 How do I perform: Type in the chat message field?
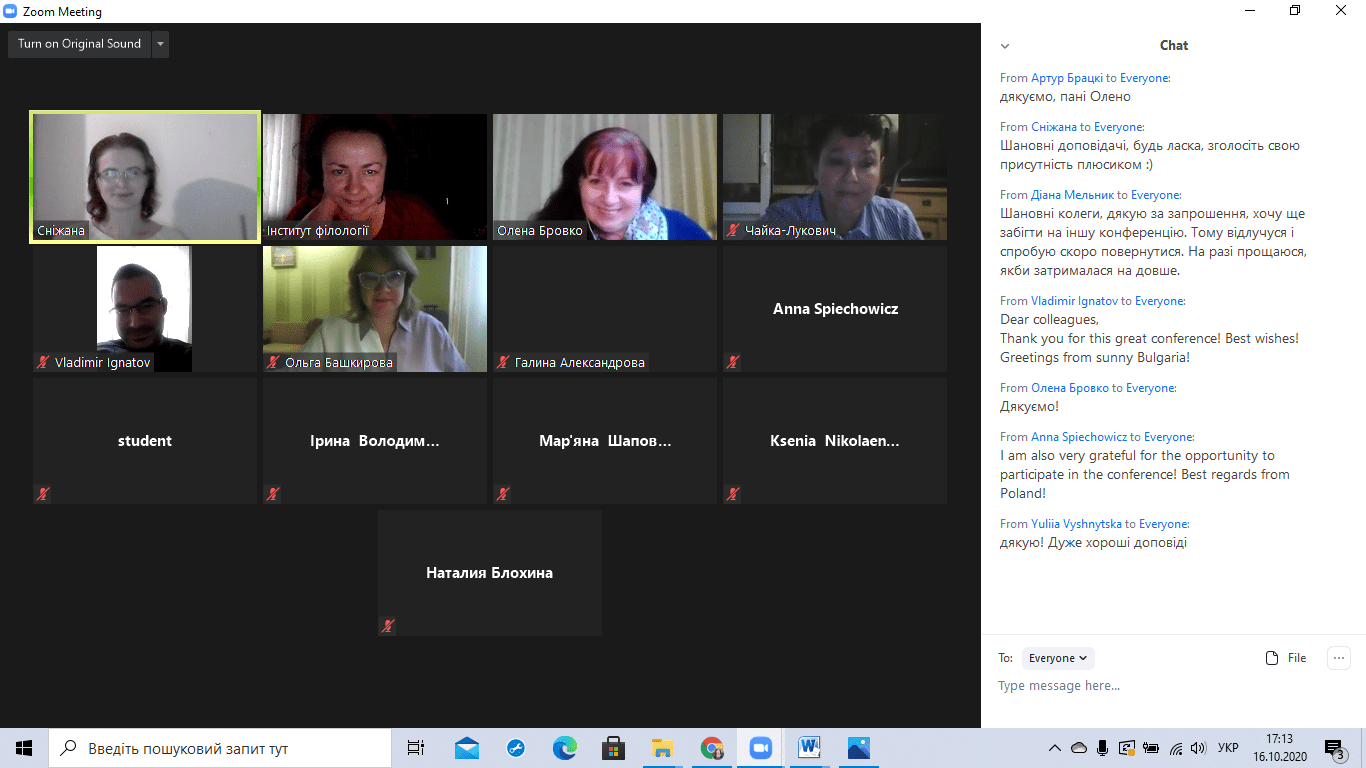(x=1150, y=686)
